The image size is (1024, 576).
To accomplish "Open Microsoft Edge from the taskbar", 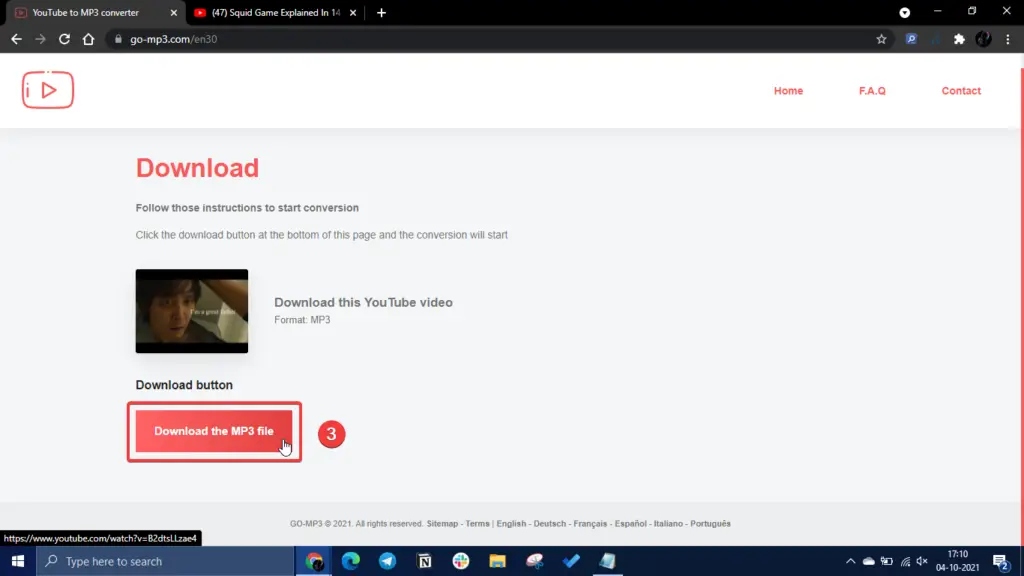I will coord(351,561).
